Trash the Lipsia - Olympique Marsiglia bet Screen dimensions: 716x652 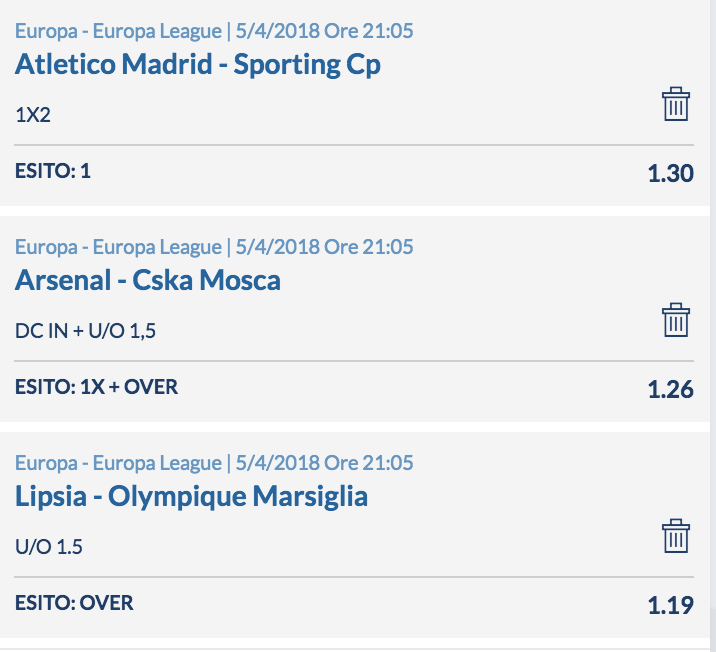pyautogui.click(x=676, y=536)
